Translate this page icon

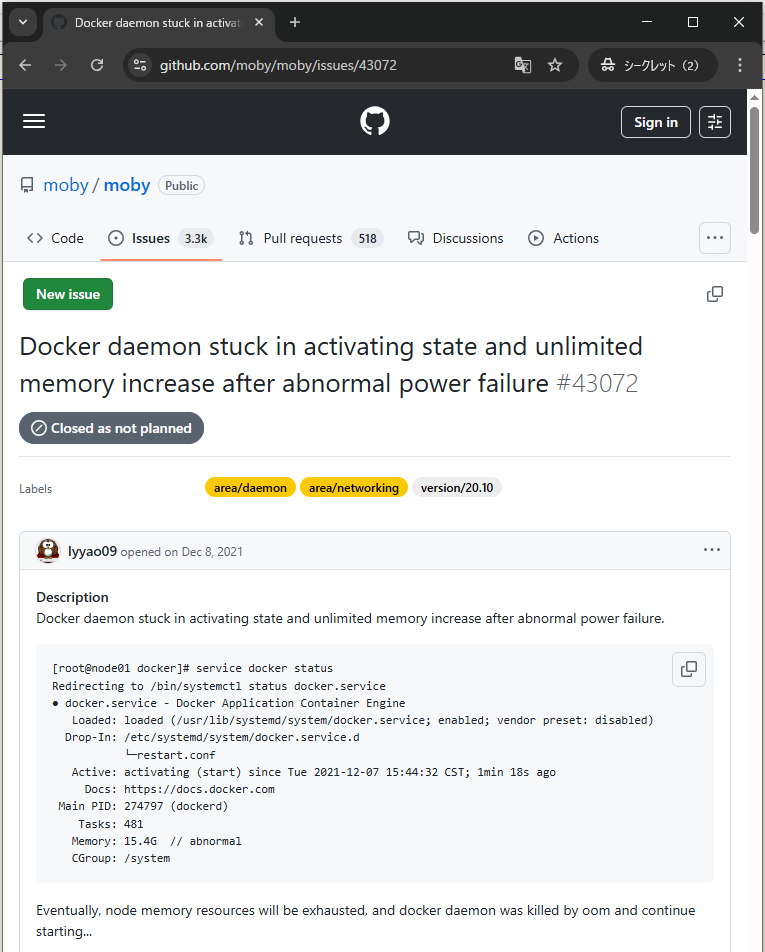click(523, 65)
